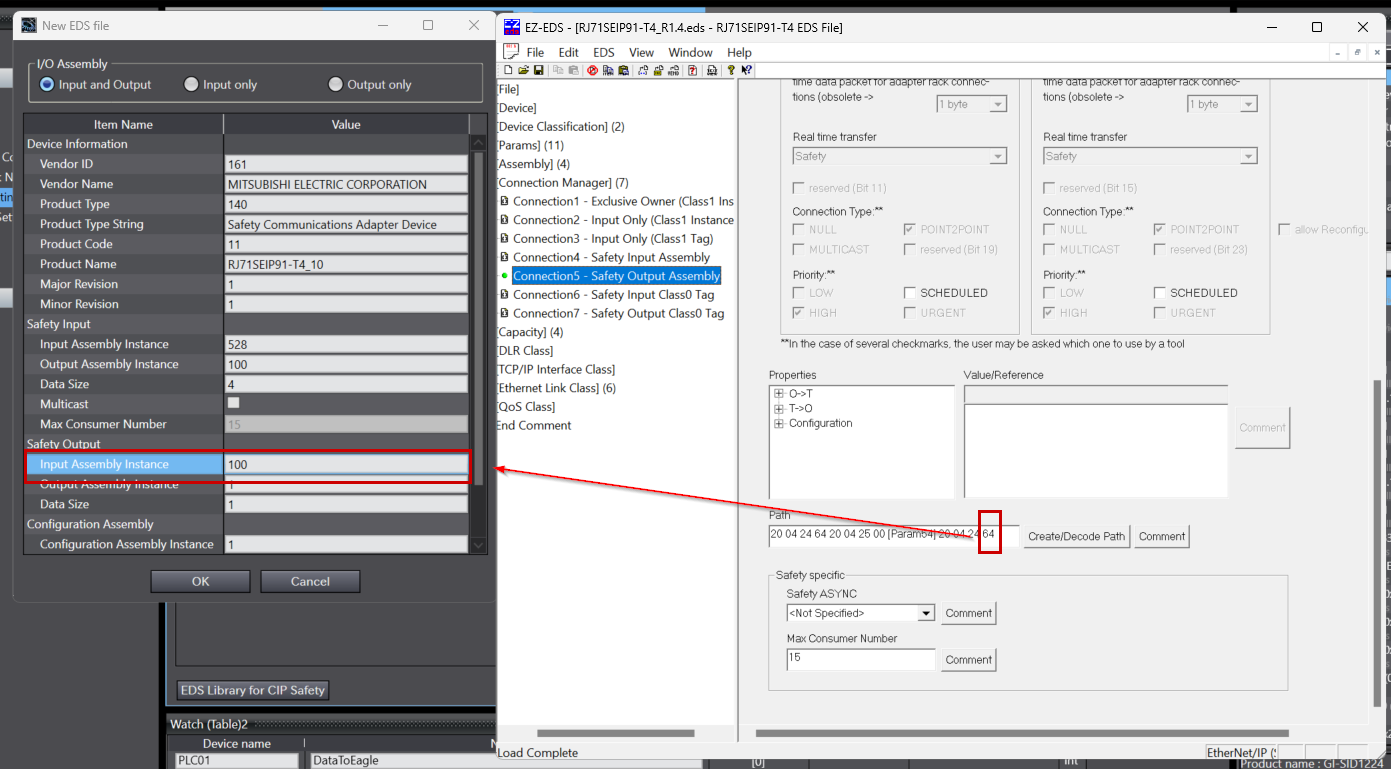Open Real time transfer dropdown above reserved (Bit 15)
Image resolution: width=1391 pixels, height=769 pixels.
(x=1248, y=156)
